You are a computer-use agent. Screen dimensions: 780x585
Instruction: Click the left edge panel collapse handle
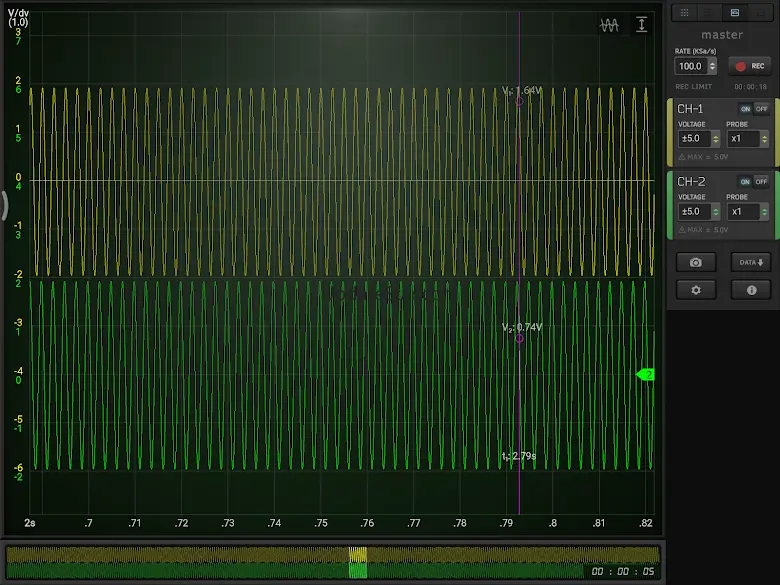(4, 206)
